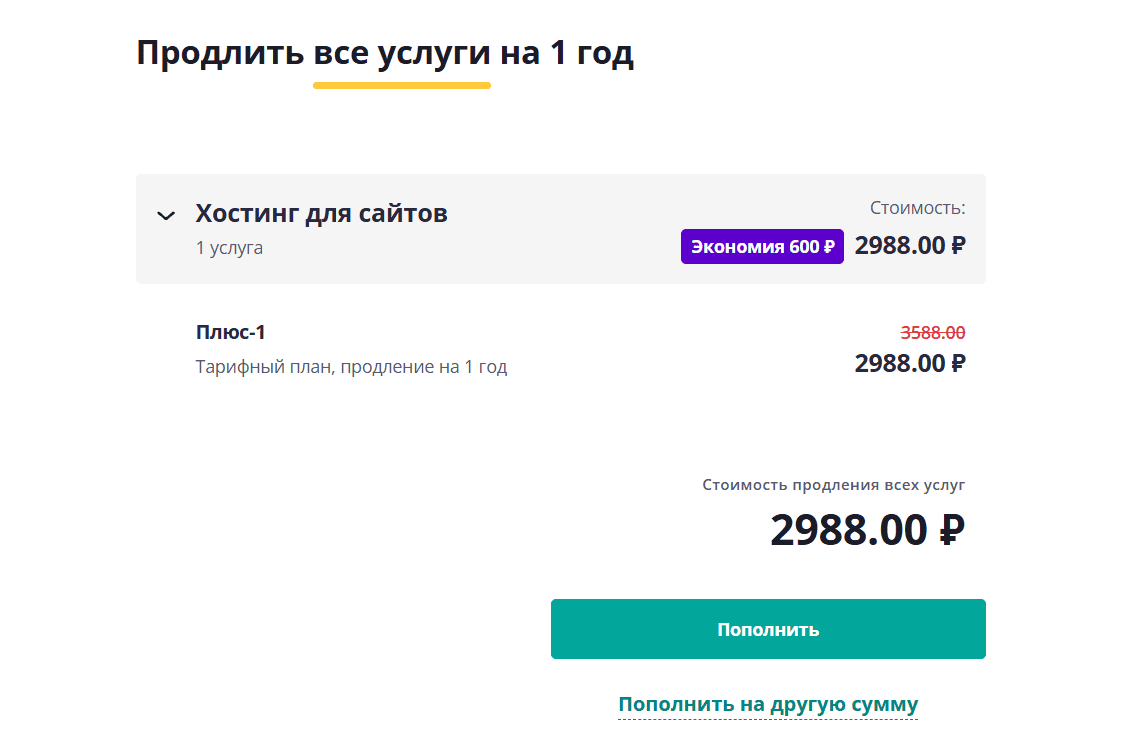
Task: Click the 2988.00 ₽ price in the hosting header
Action: (x=909, y=246)
